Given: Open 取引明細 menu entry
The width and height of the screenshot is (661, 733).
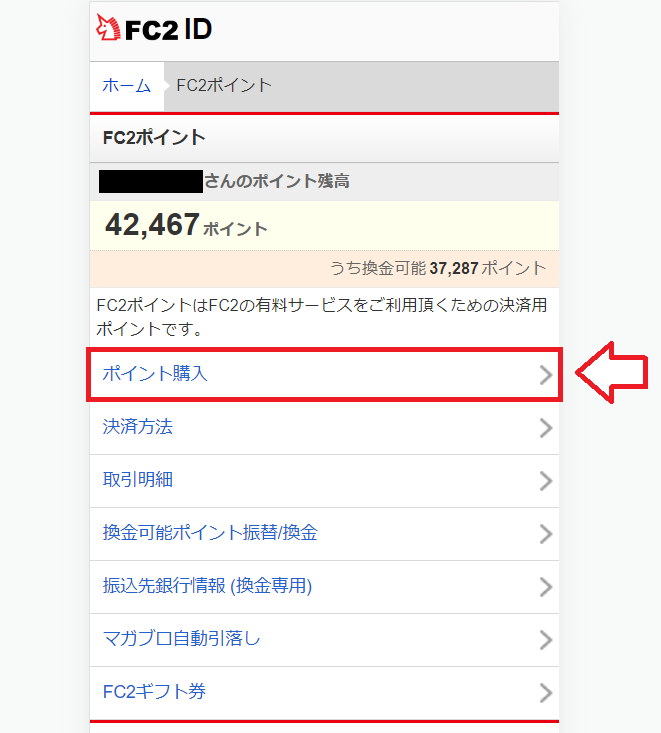Looking at the screenshot, I should 324,481.
